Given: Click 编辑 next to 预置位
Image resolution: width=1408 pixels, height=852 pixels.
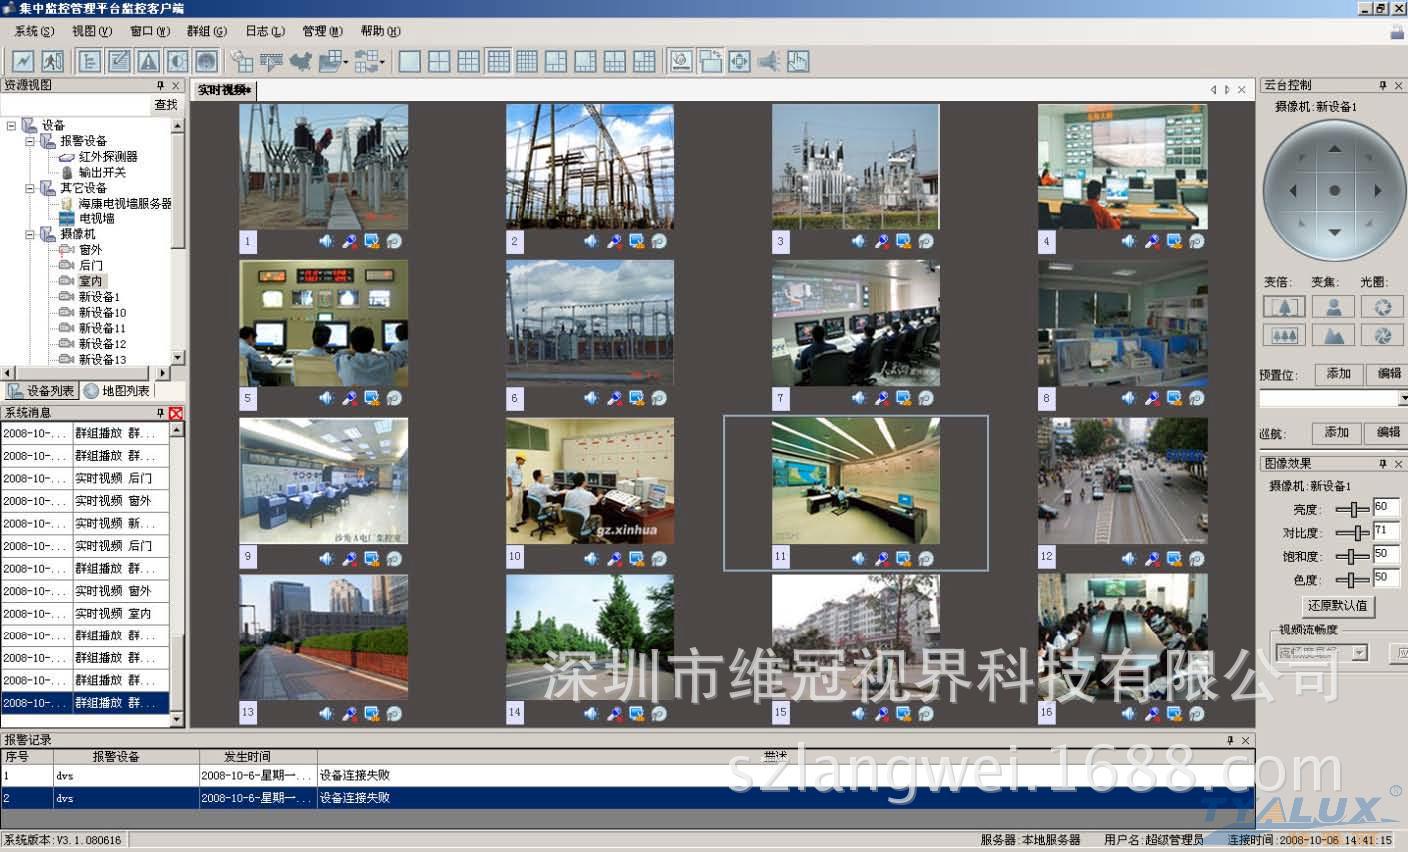Looking at the screenshot, I should (x=1389, y=373).
